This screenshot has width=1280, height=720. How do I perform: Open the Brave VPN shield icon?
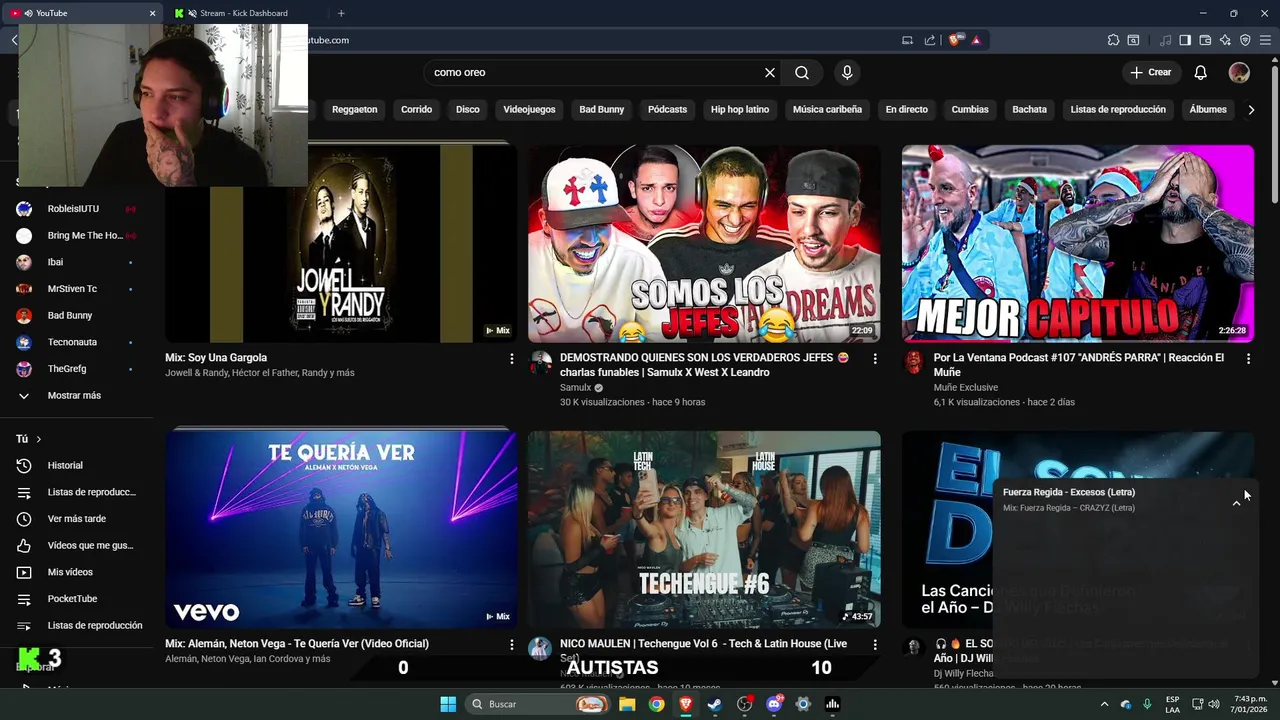point(1245,40)
